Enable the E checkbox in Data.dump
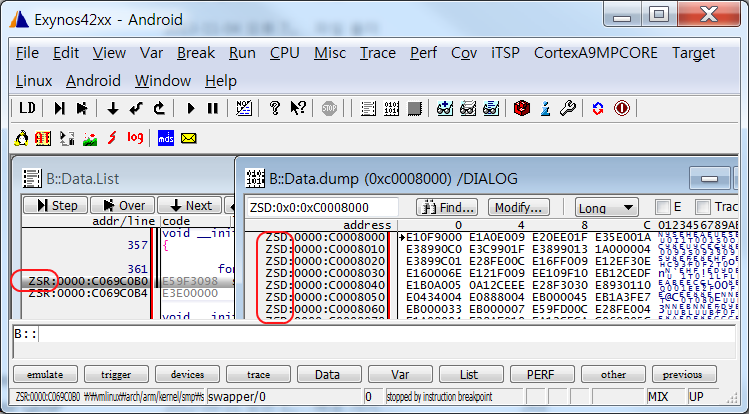 pyautogui.click(x=663, y=207)
